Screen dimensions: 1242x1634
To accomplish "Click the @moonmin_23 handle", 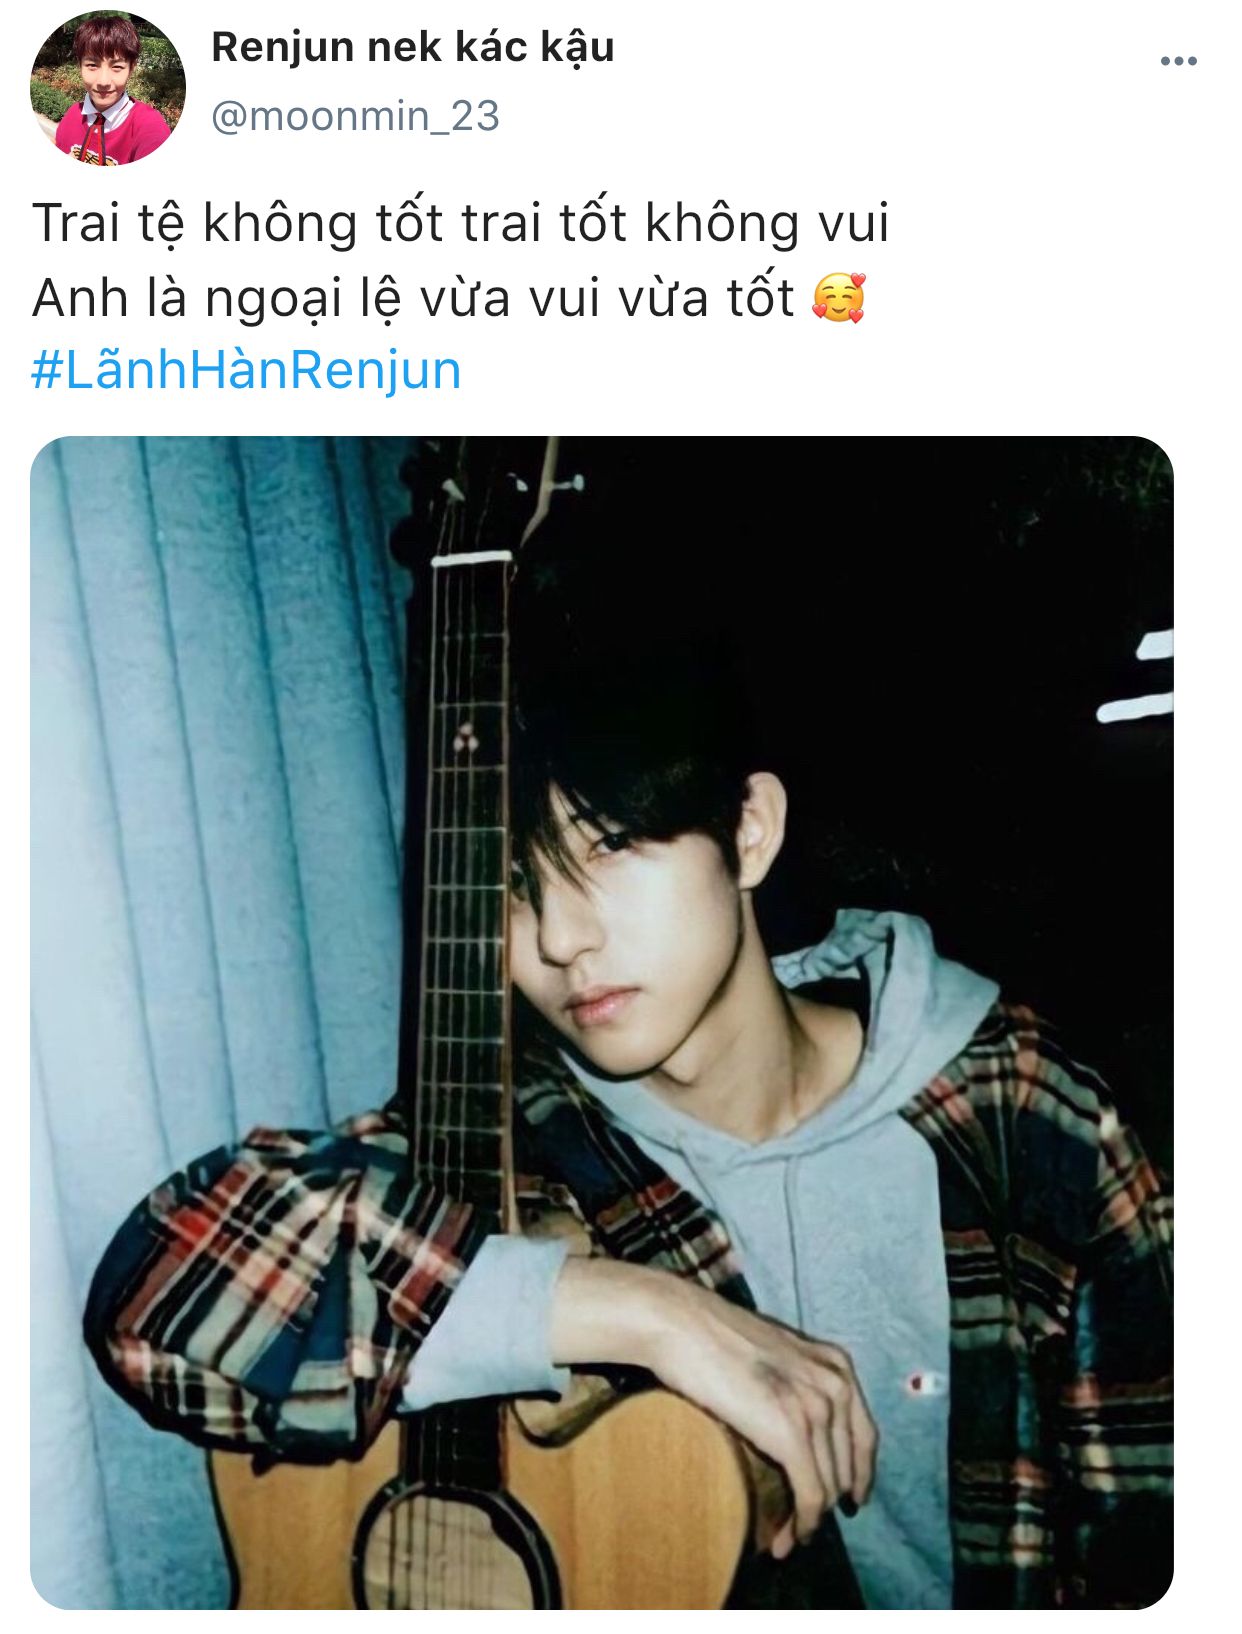I will [x=355, y=117].
